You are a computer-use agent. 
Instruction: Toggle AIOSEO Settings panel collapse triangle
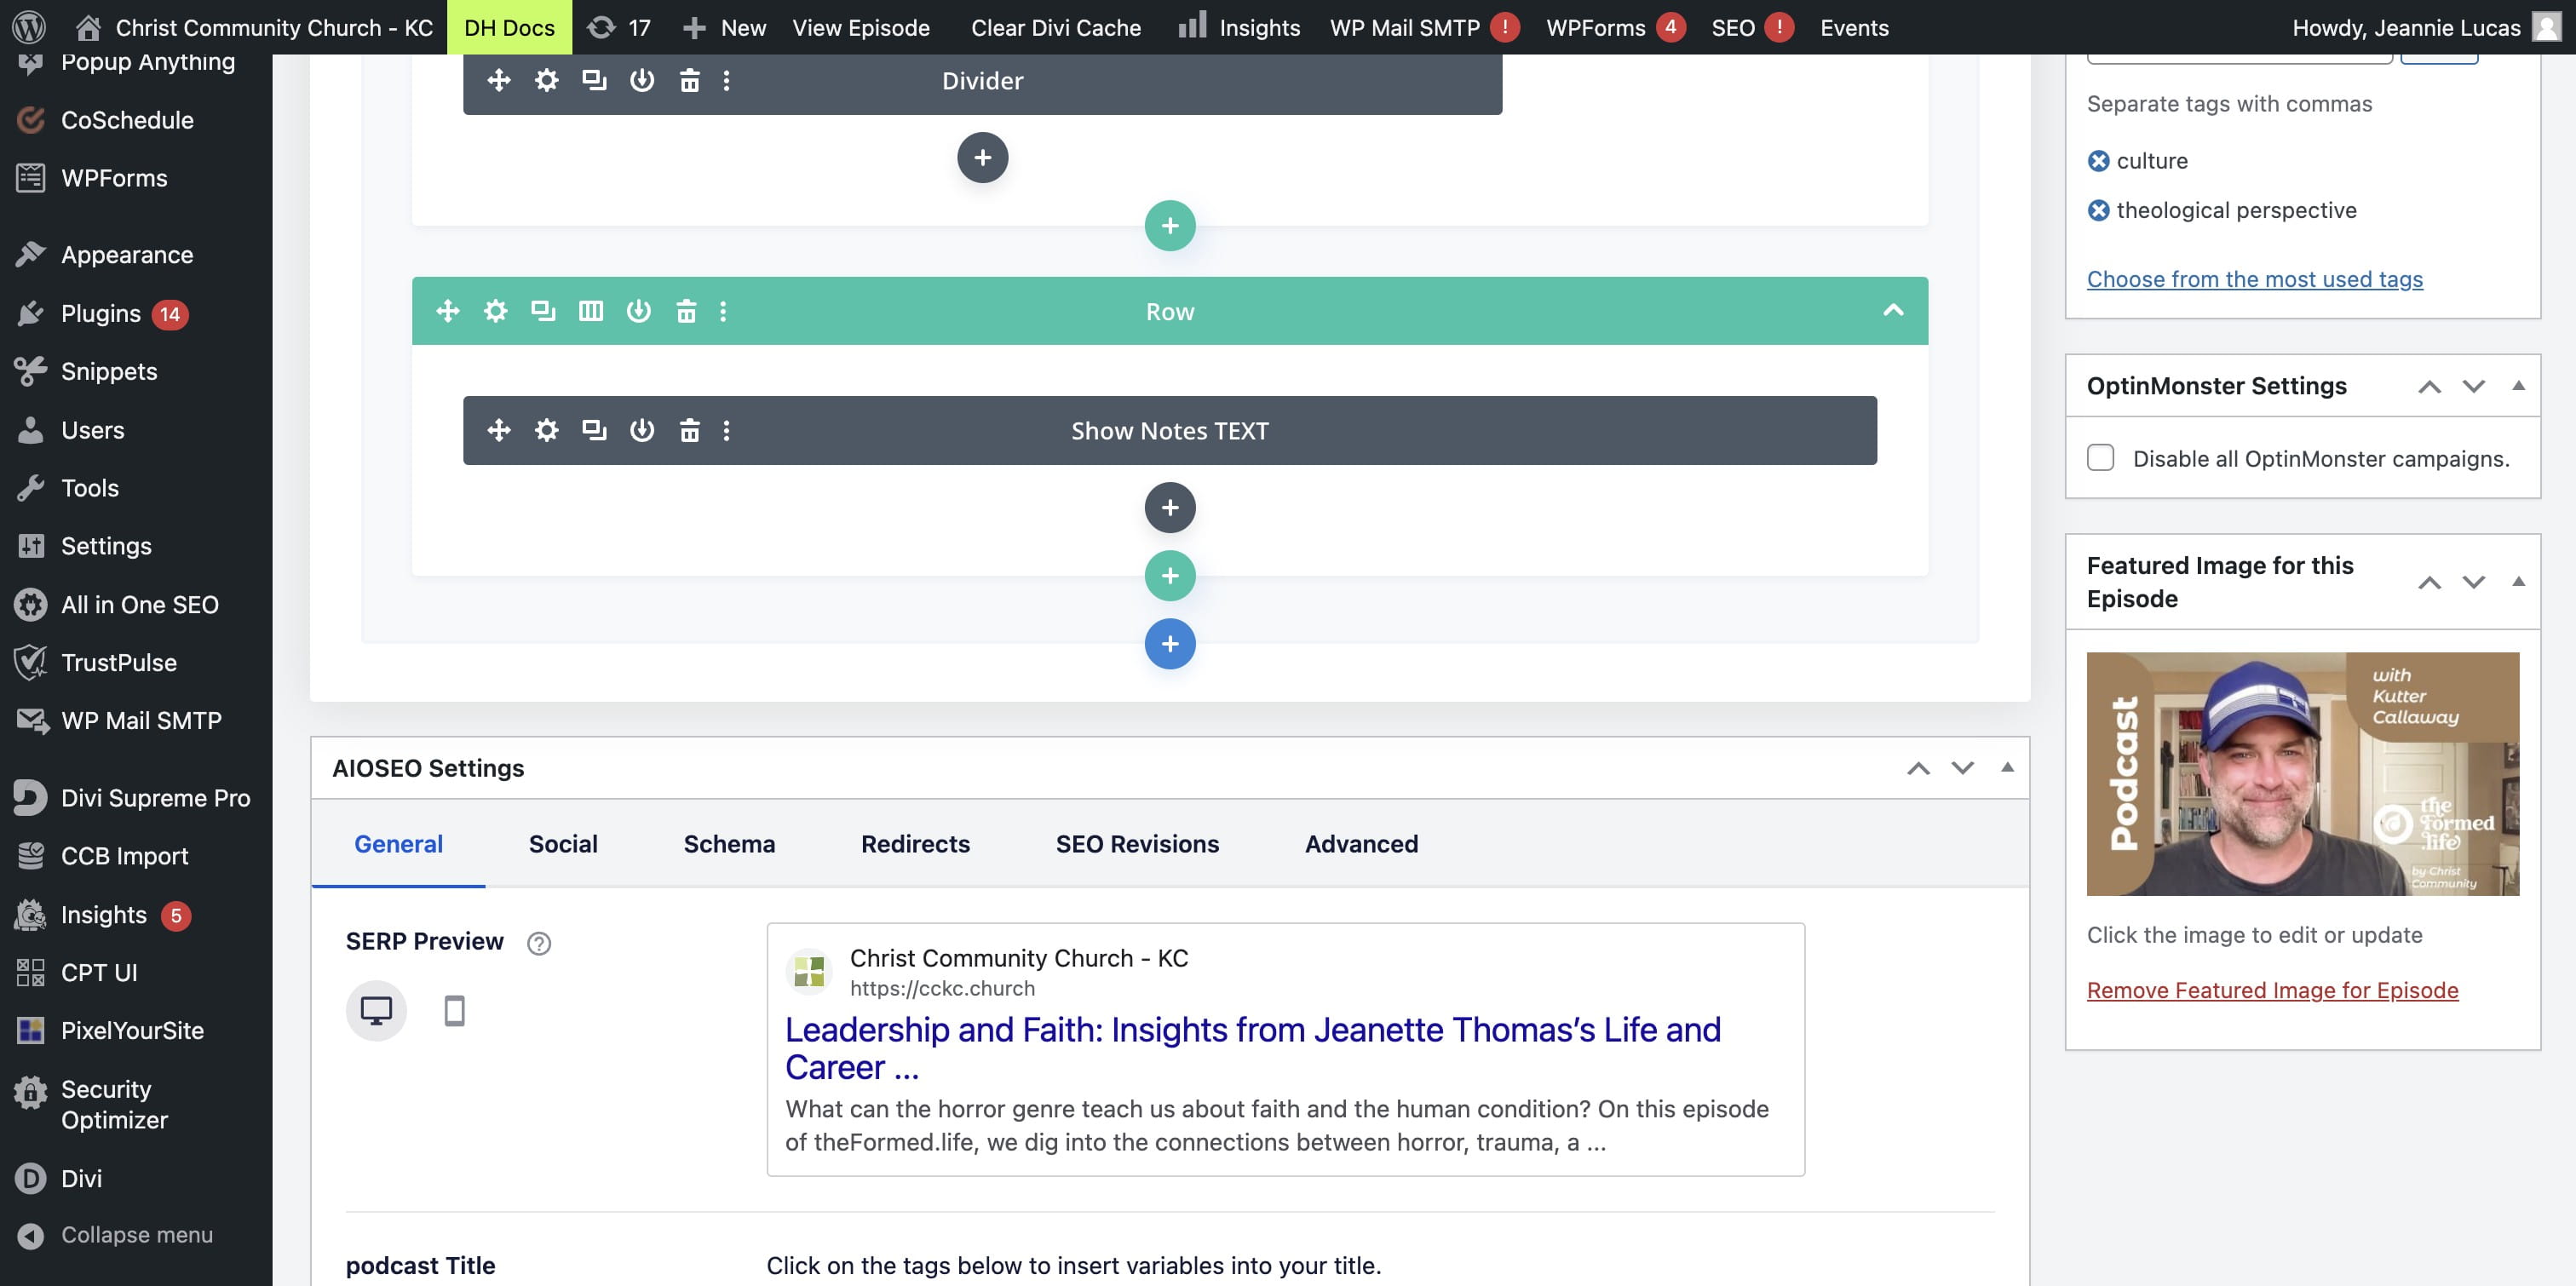2007,767
